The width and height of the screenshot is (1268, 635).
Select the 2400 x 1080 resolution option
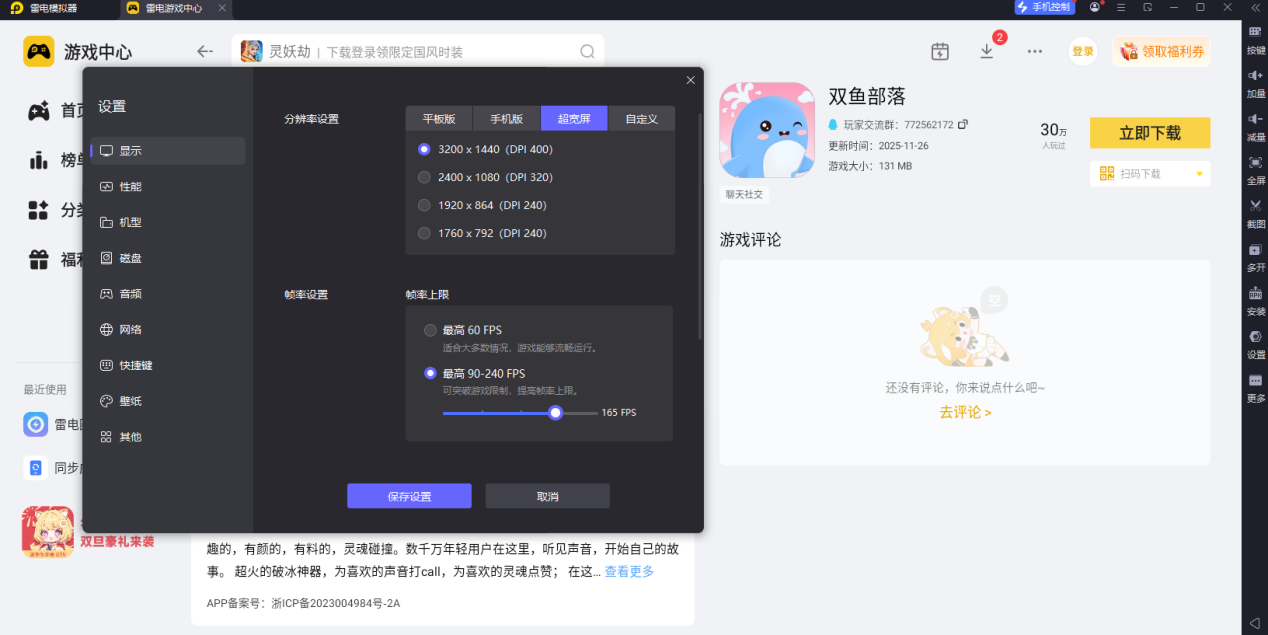point(485,177)
